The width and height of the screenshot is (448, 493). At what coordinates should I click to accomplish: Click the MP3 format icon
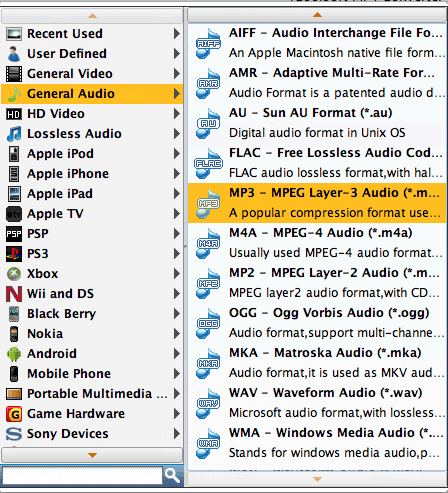pyautogui.click(x=208, y=203)
